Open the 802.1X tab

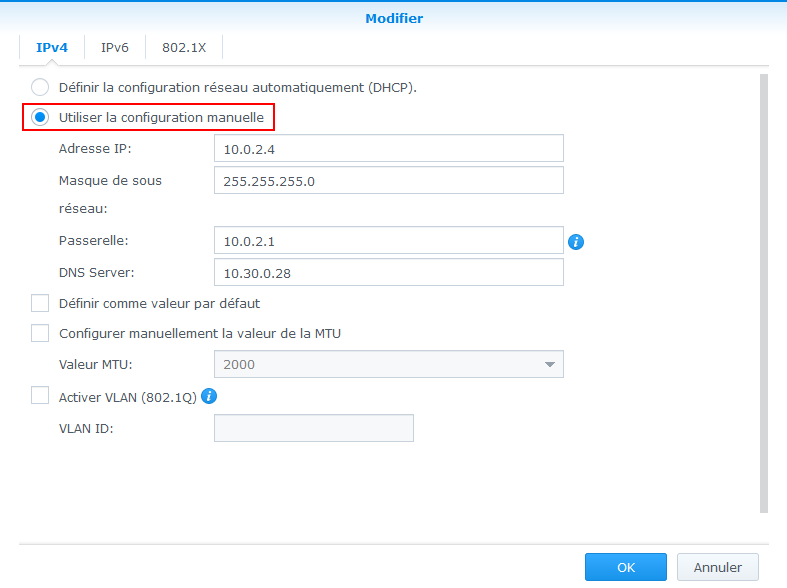pyautogui.click(x=184, y=48)
